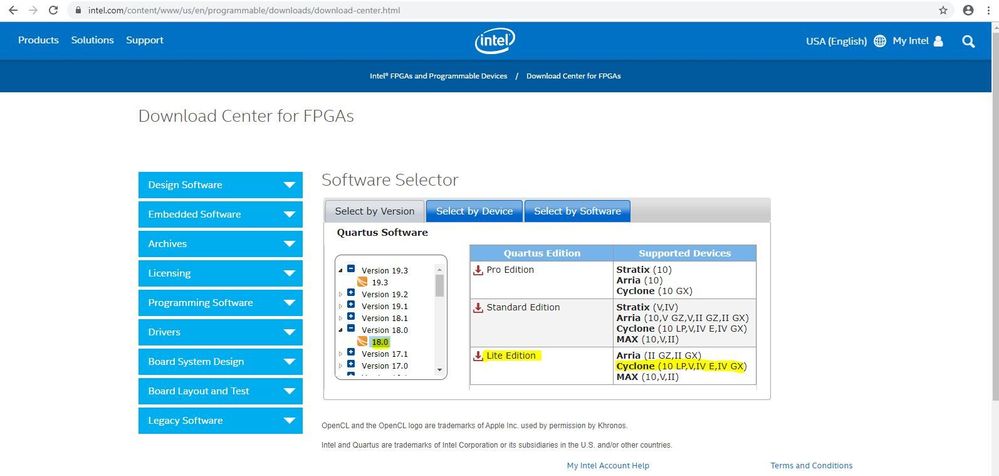Go back using the browser back arrow
This screenshot has width=999, height=476.
pos(13,10)
